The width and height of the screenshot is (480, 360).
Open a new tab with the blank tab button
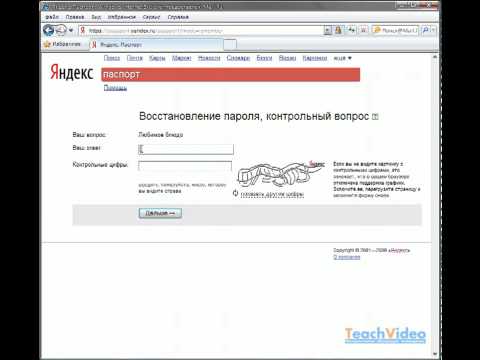coord(230,44)
